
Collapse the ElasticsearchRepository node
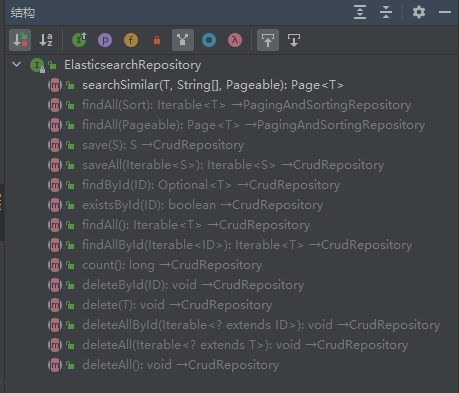coord(16,64)
